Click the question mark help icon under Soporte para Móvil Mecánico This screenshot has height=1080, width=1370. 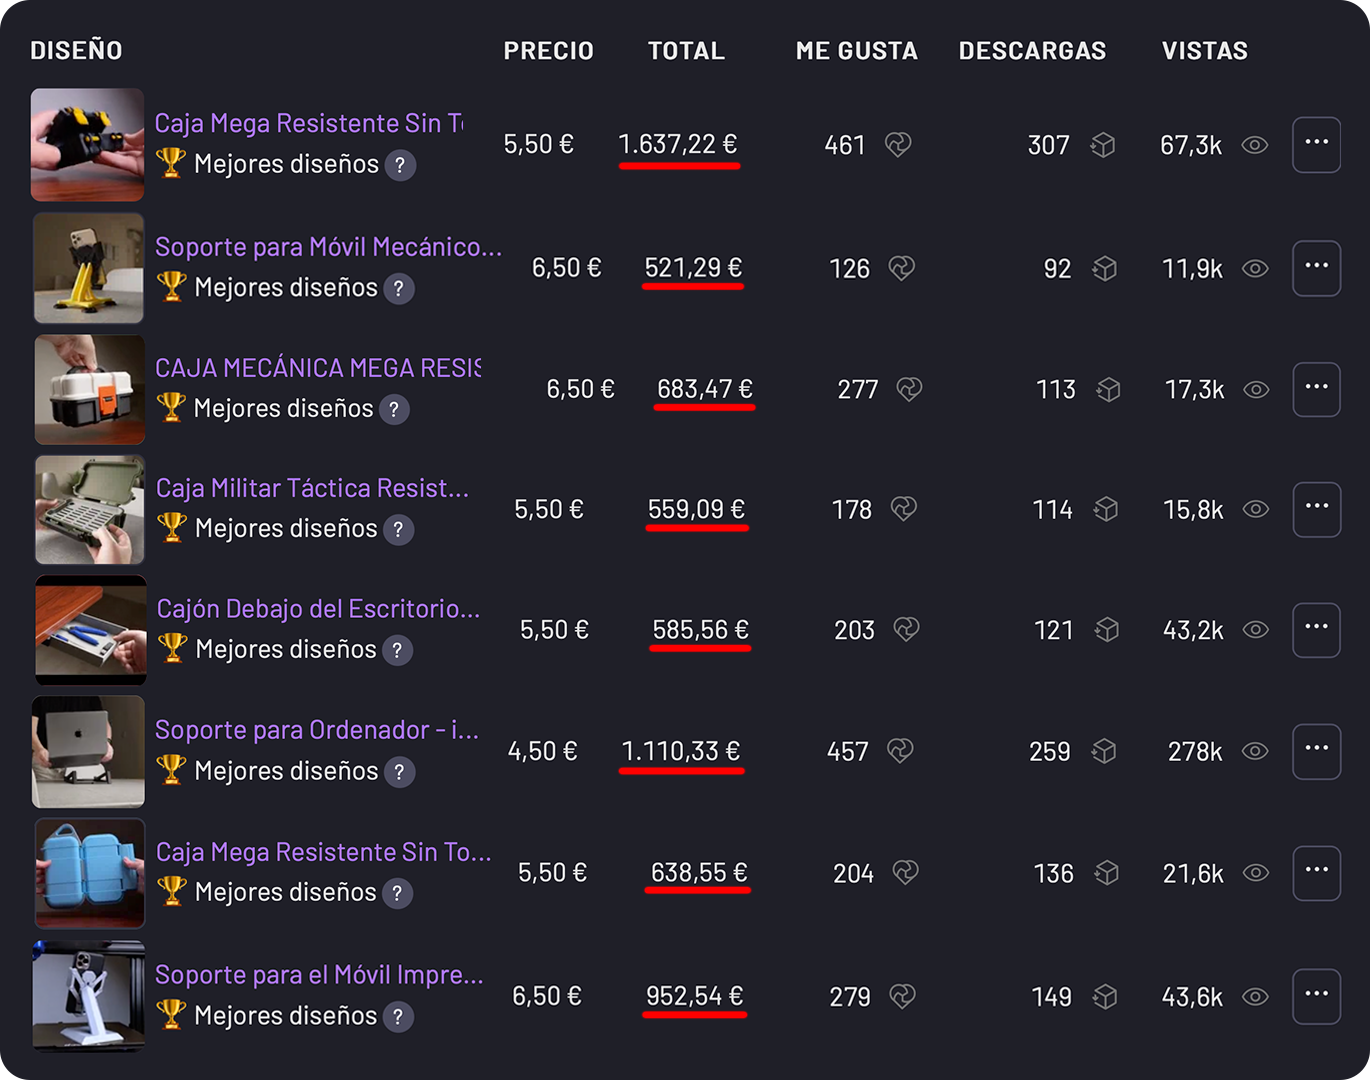tap(399, 288)
